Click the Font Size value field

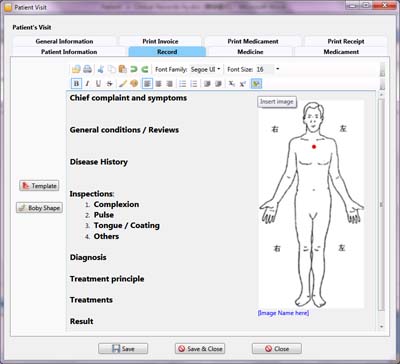coord(265,69)
